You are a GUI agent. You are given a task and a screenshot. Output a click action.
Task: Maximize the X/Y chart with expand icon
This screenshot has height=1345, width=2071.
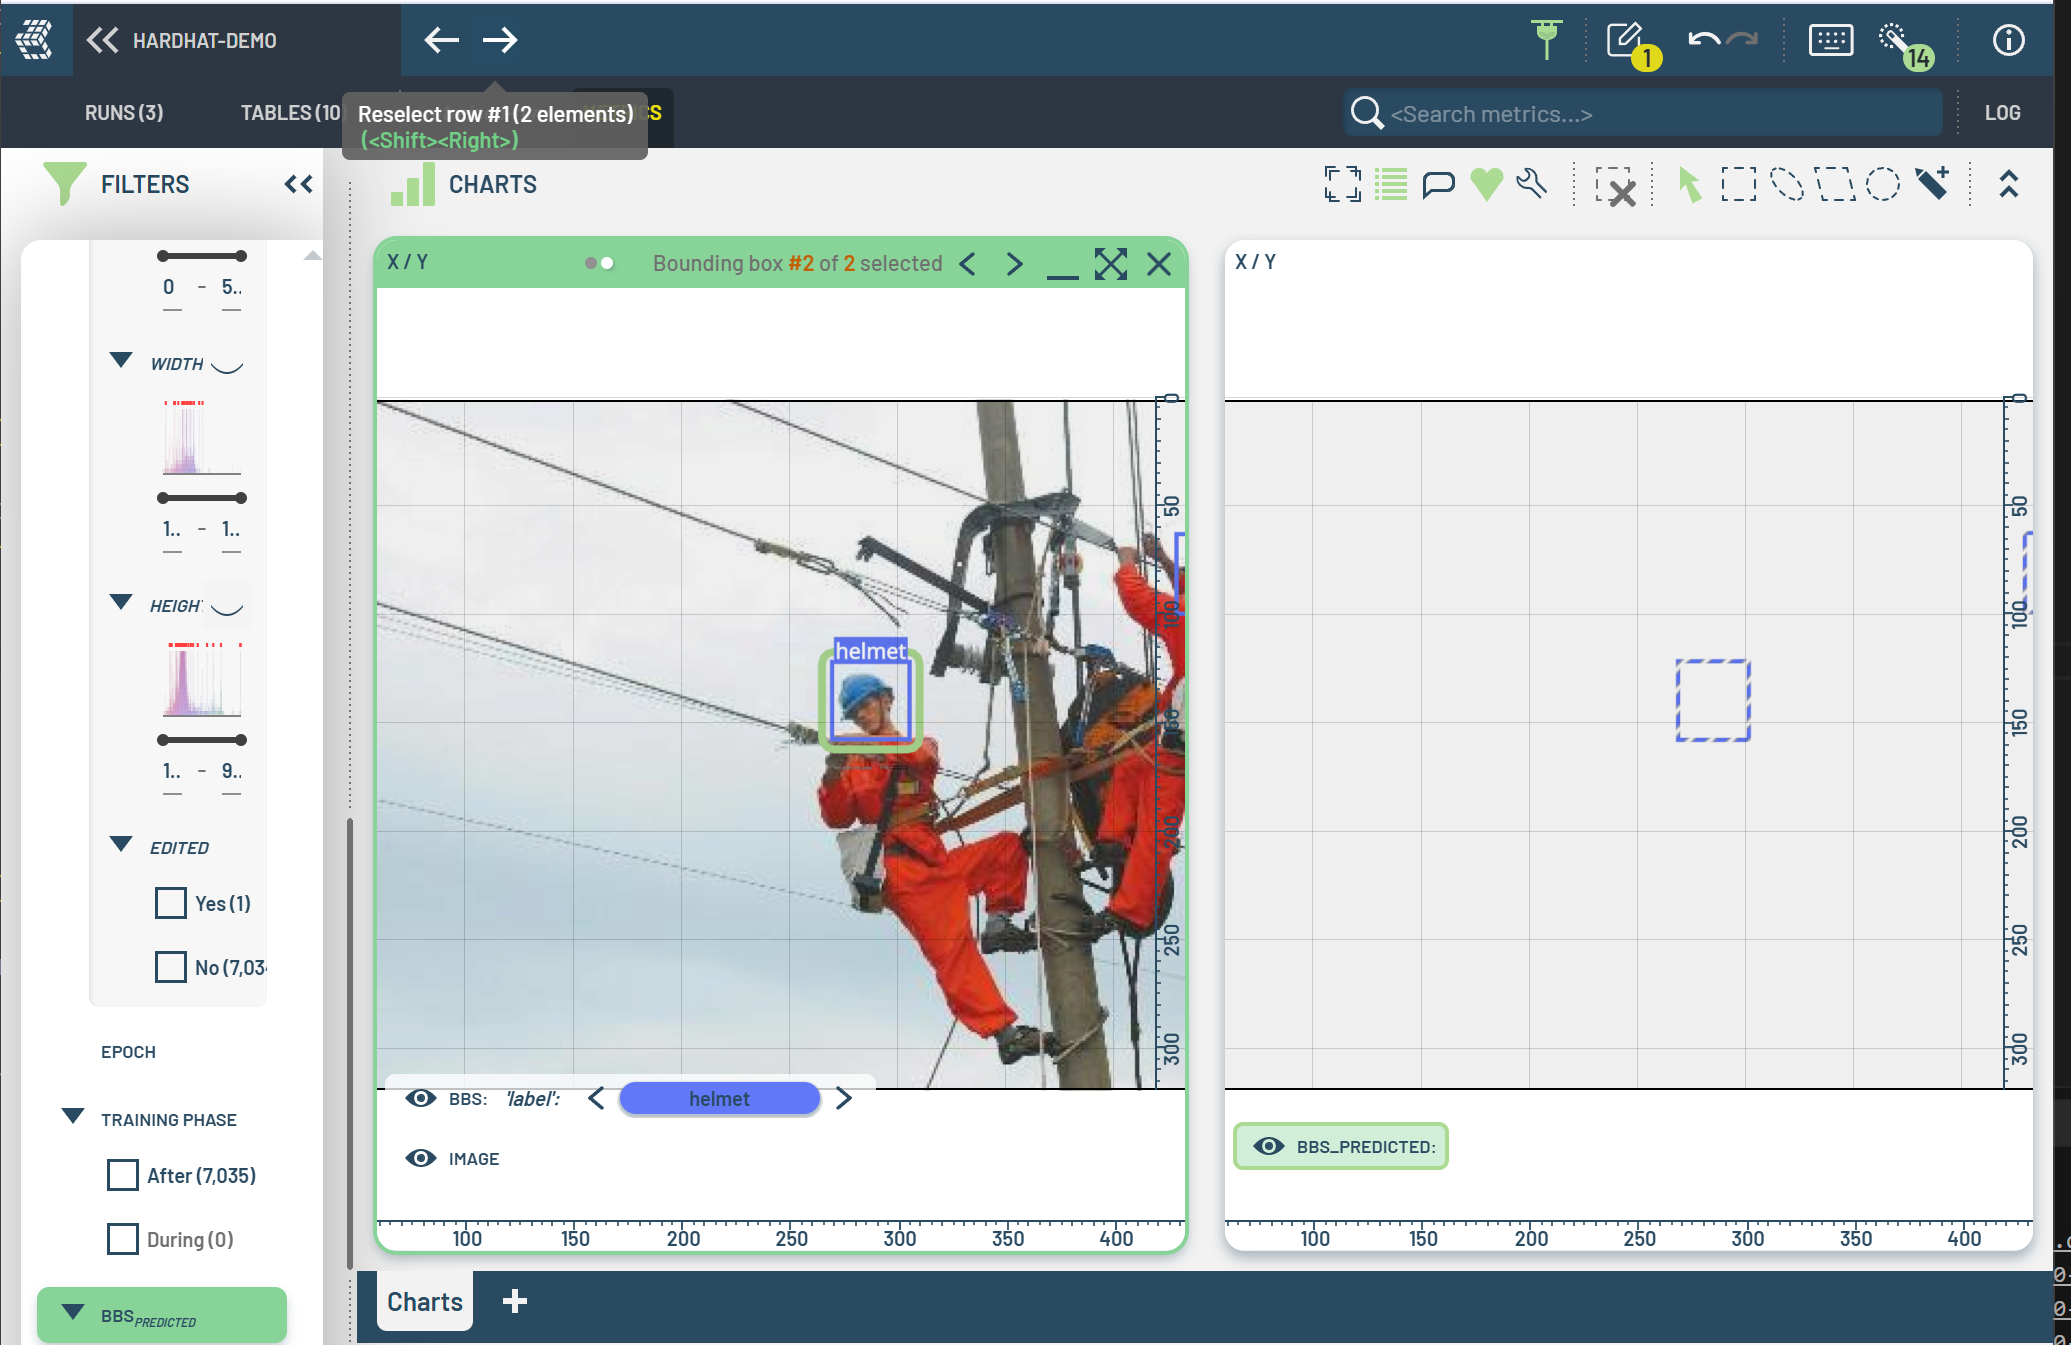(1111, 264)
